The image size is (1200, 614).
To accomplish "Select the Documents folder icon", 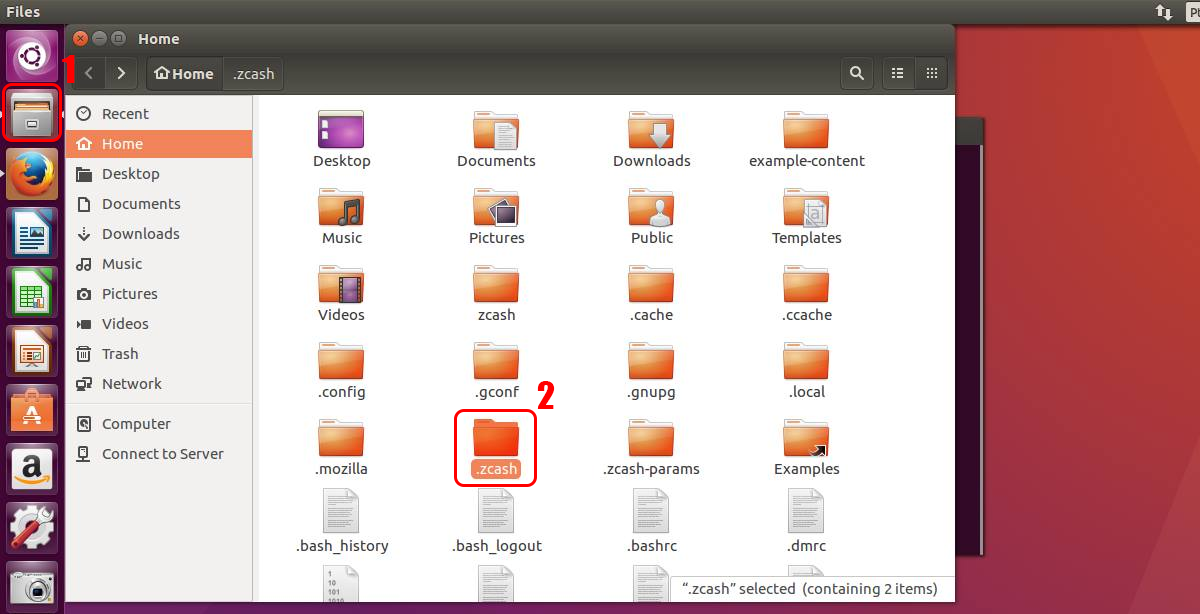I will click(x=496, y=140).
